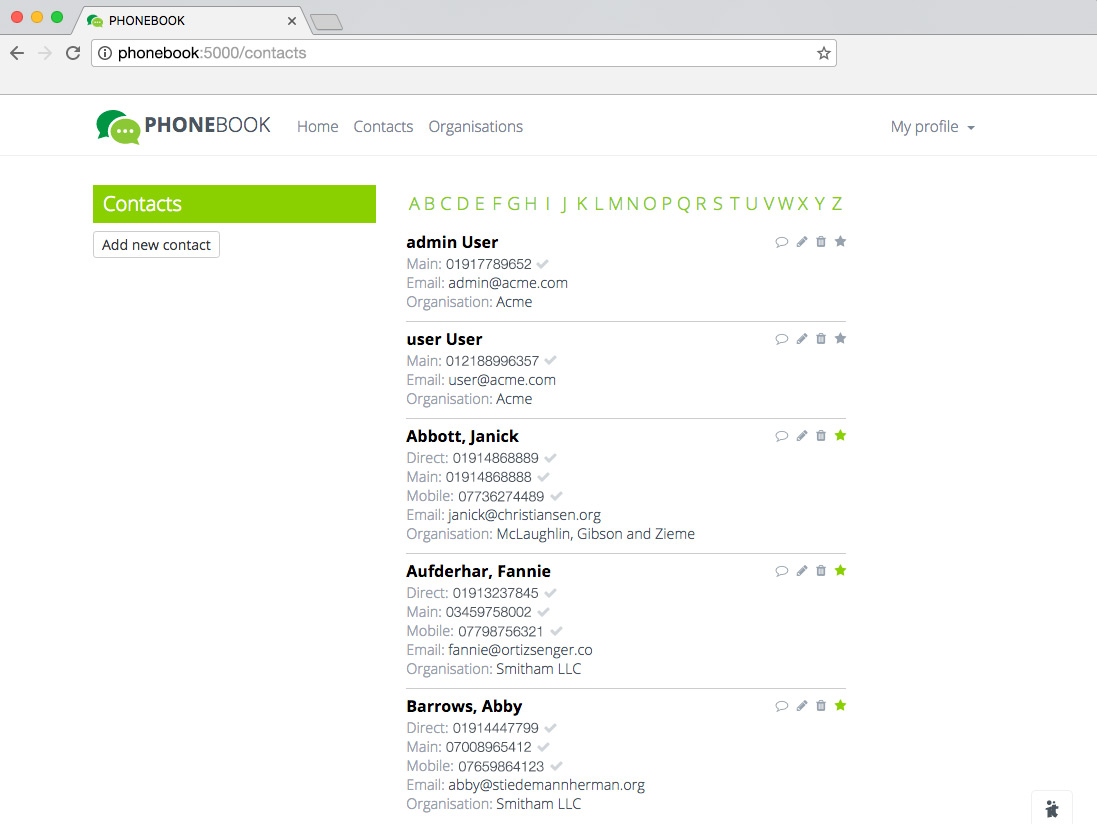
Task: Reload the page with the refresh button
Action: click(73, 53)
